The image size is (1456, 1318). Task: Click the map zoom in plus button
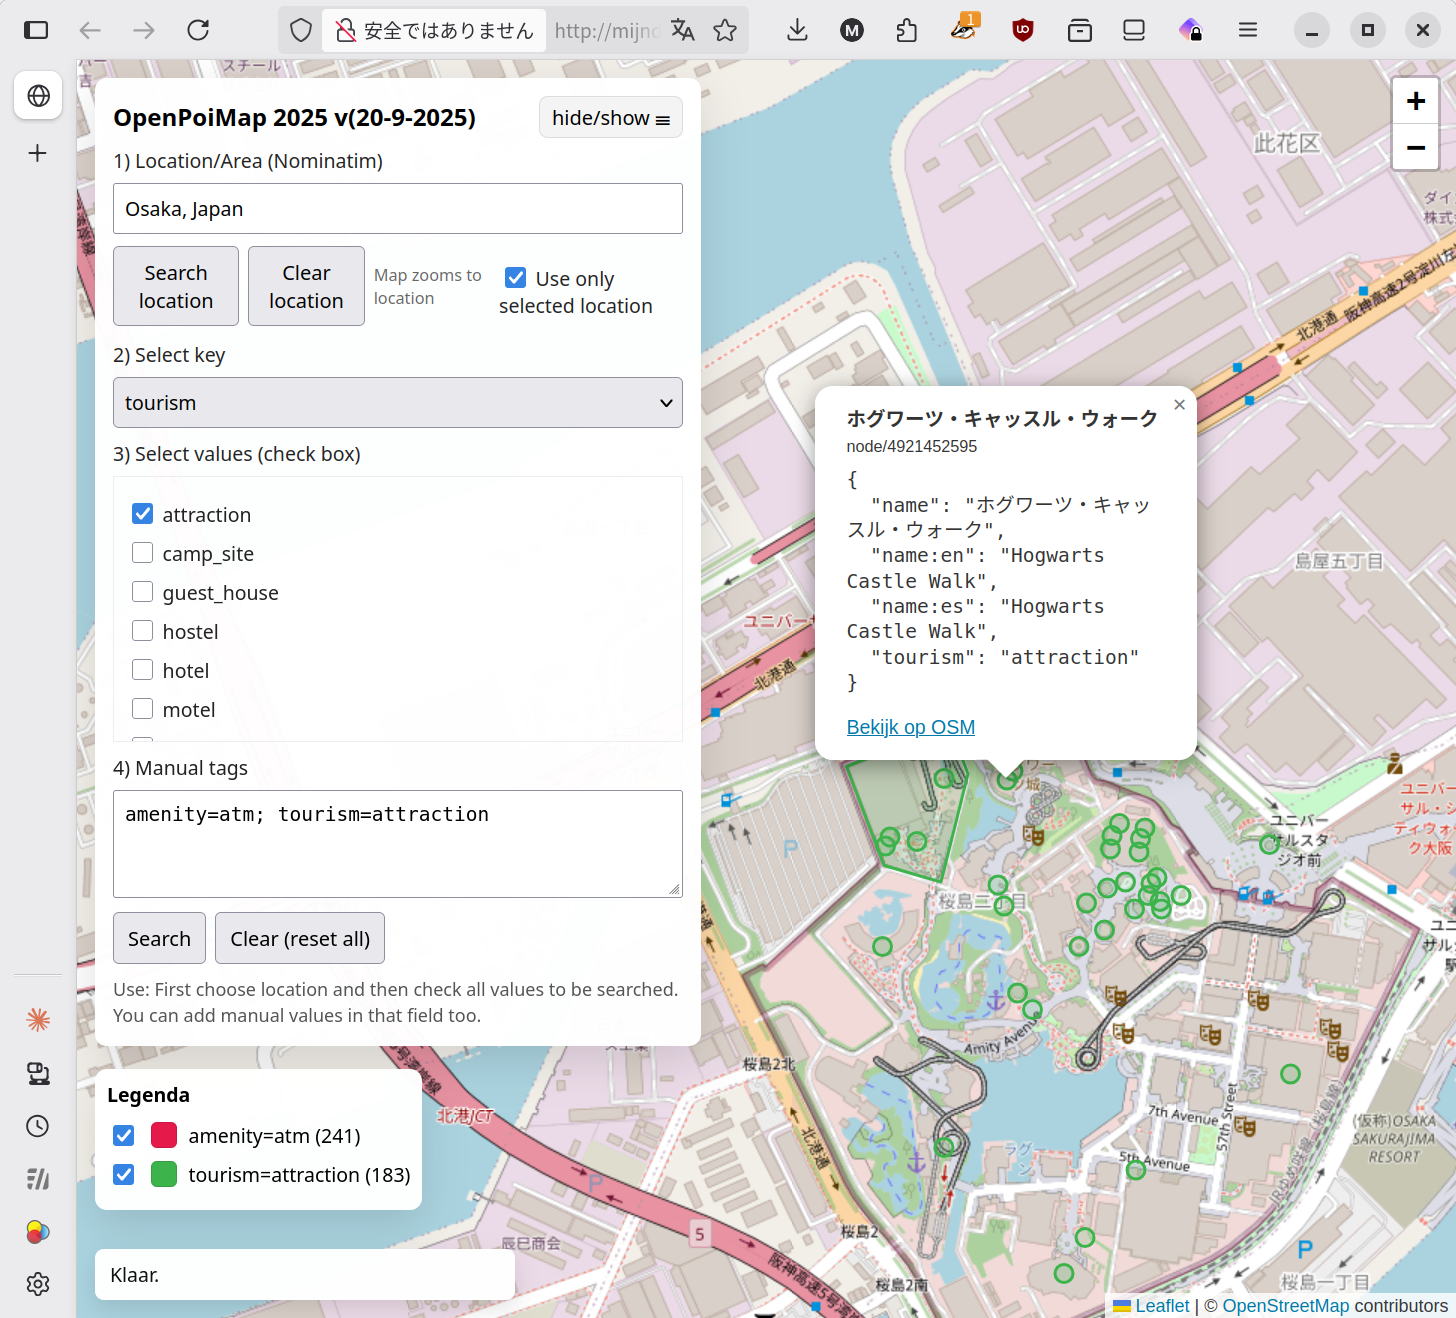1415,101
